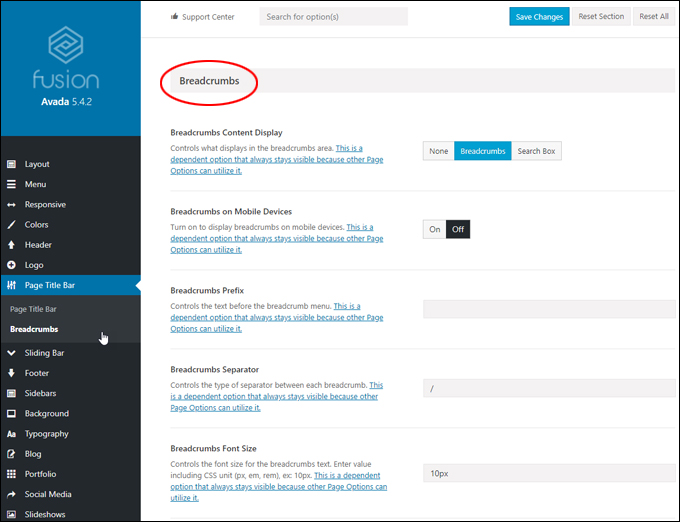Open the Blog options section

pos(70,454)
